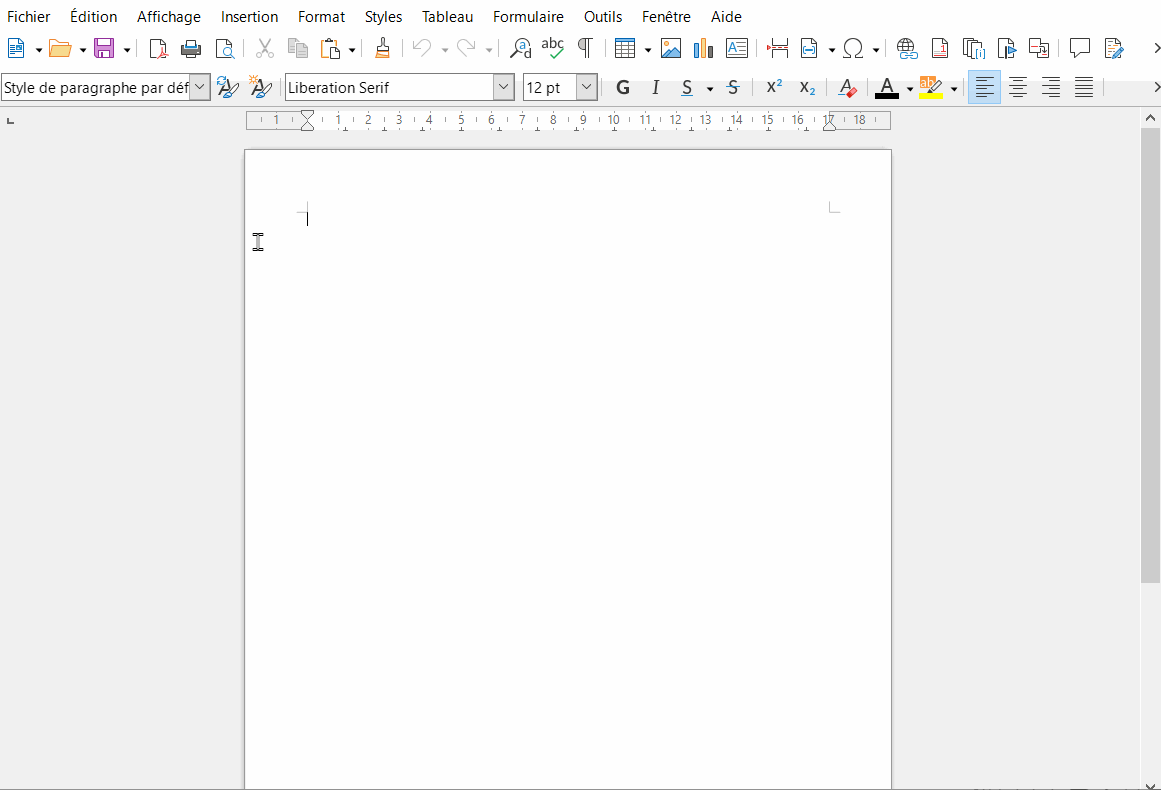1161x790 pixels.
Task: Open New document dropdown arrow
Action: (39, 50)
